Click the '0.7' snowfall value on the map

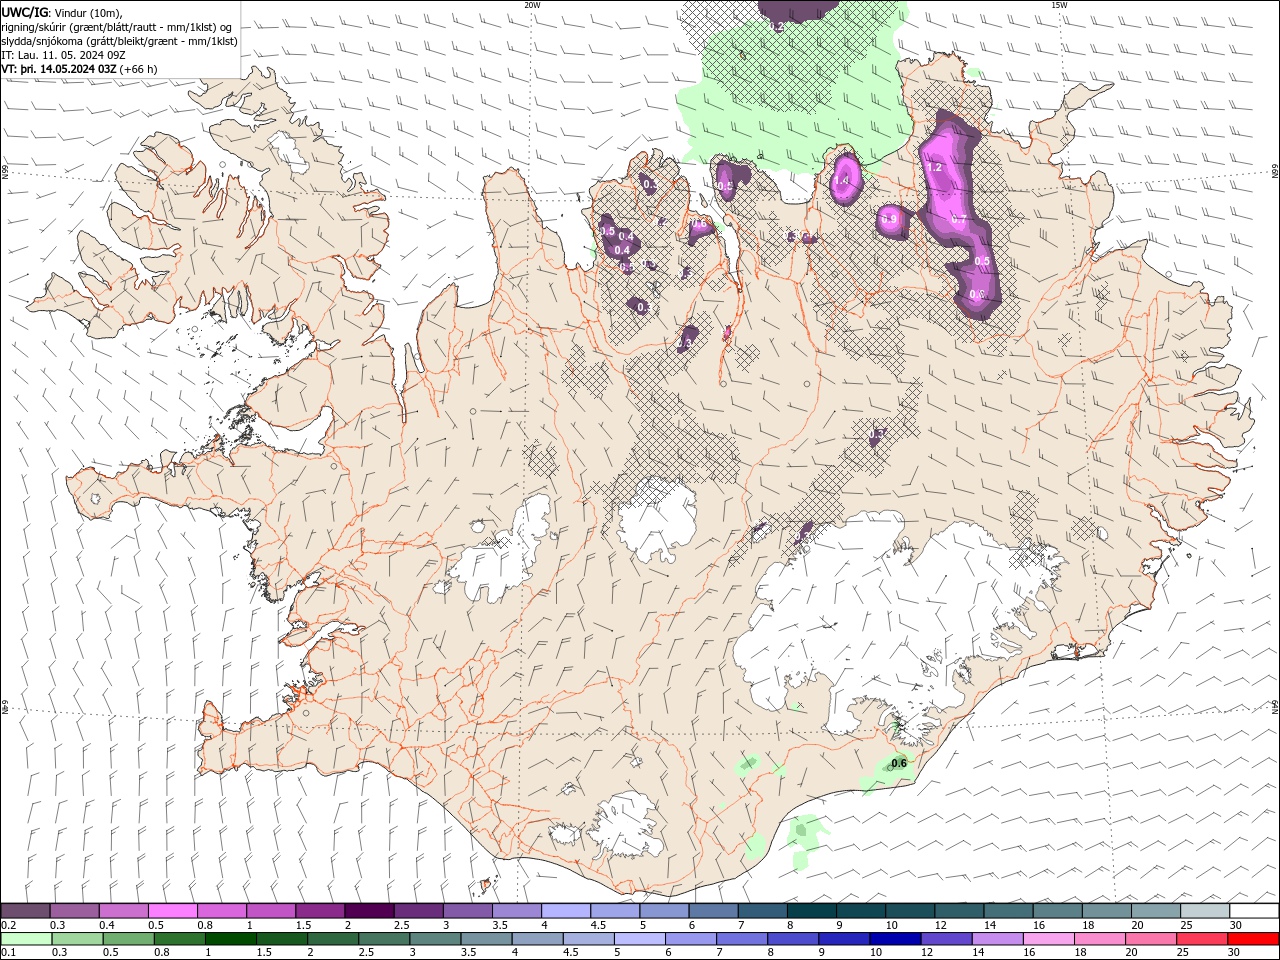pyautogui.click(x=958, y=218)
